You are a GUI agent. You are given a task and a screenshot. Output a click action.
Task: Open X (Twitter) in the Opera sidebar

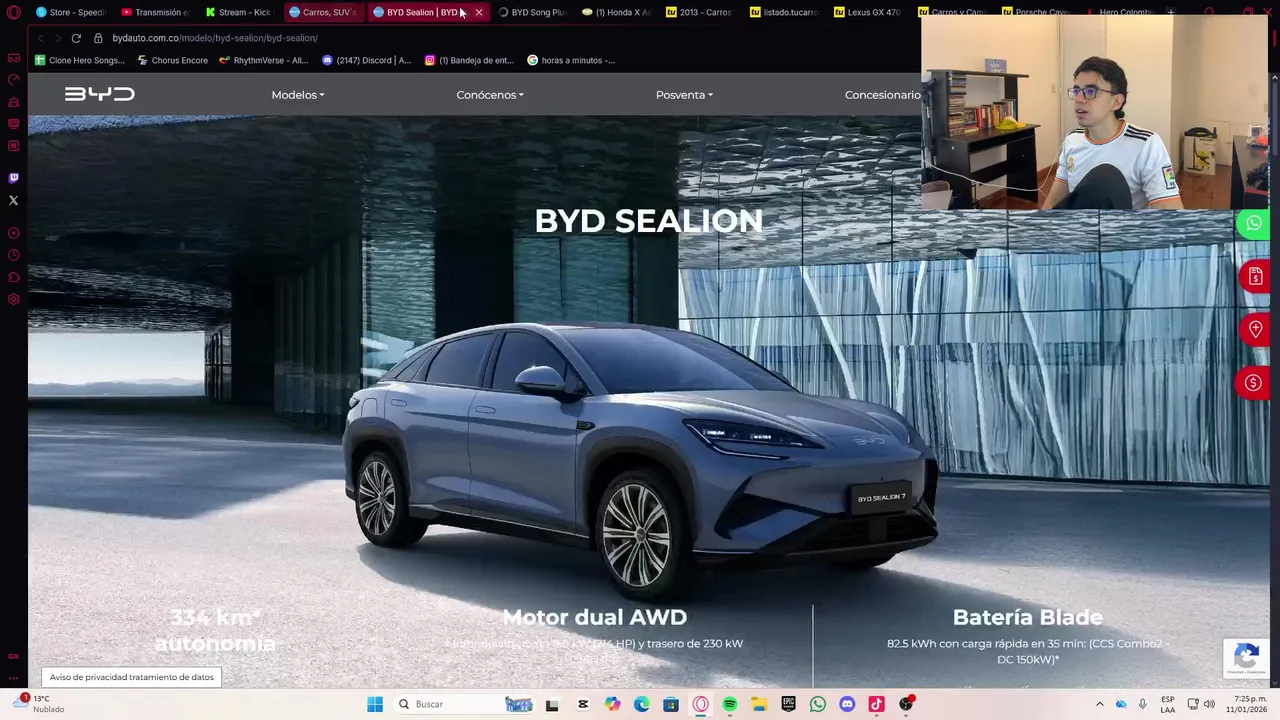click(x=13, y=200)
